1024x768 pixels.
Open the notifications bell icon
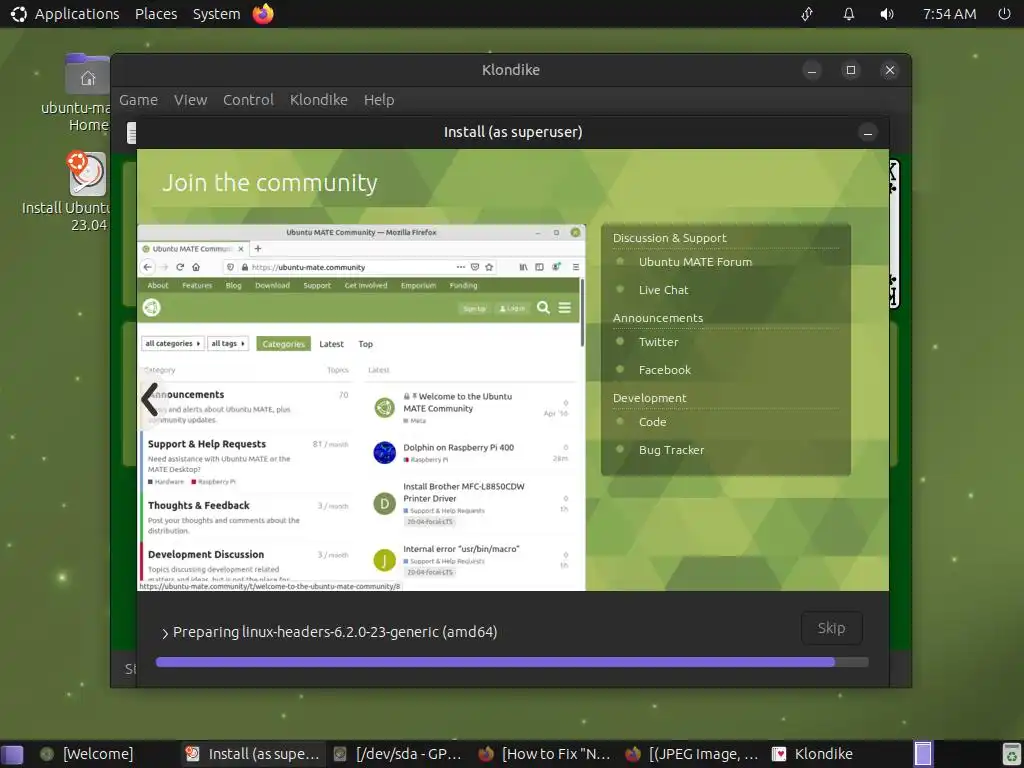click(848, 14)
